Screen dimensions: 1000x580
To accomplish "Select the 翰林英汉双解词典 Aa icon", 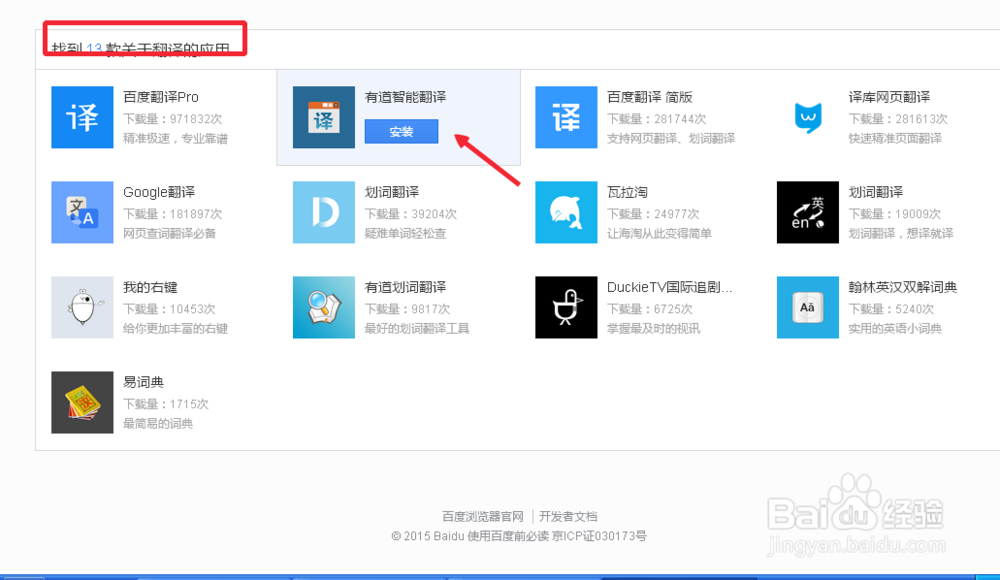I will tap(808, 308).
